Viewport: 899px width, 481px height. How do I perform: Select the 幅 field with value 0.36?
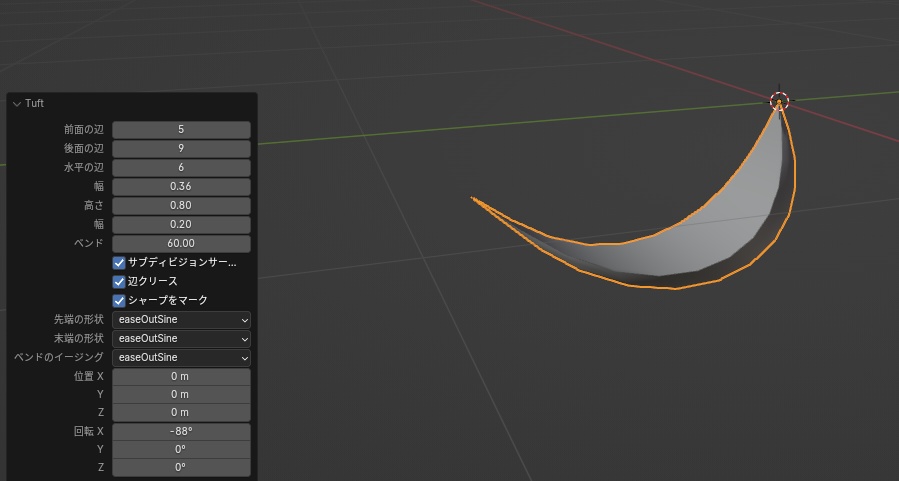(181, 186)
